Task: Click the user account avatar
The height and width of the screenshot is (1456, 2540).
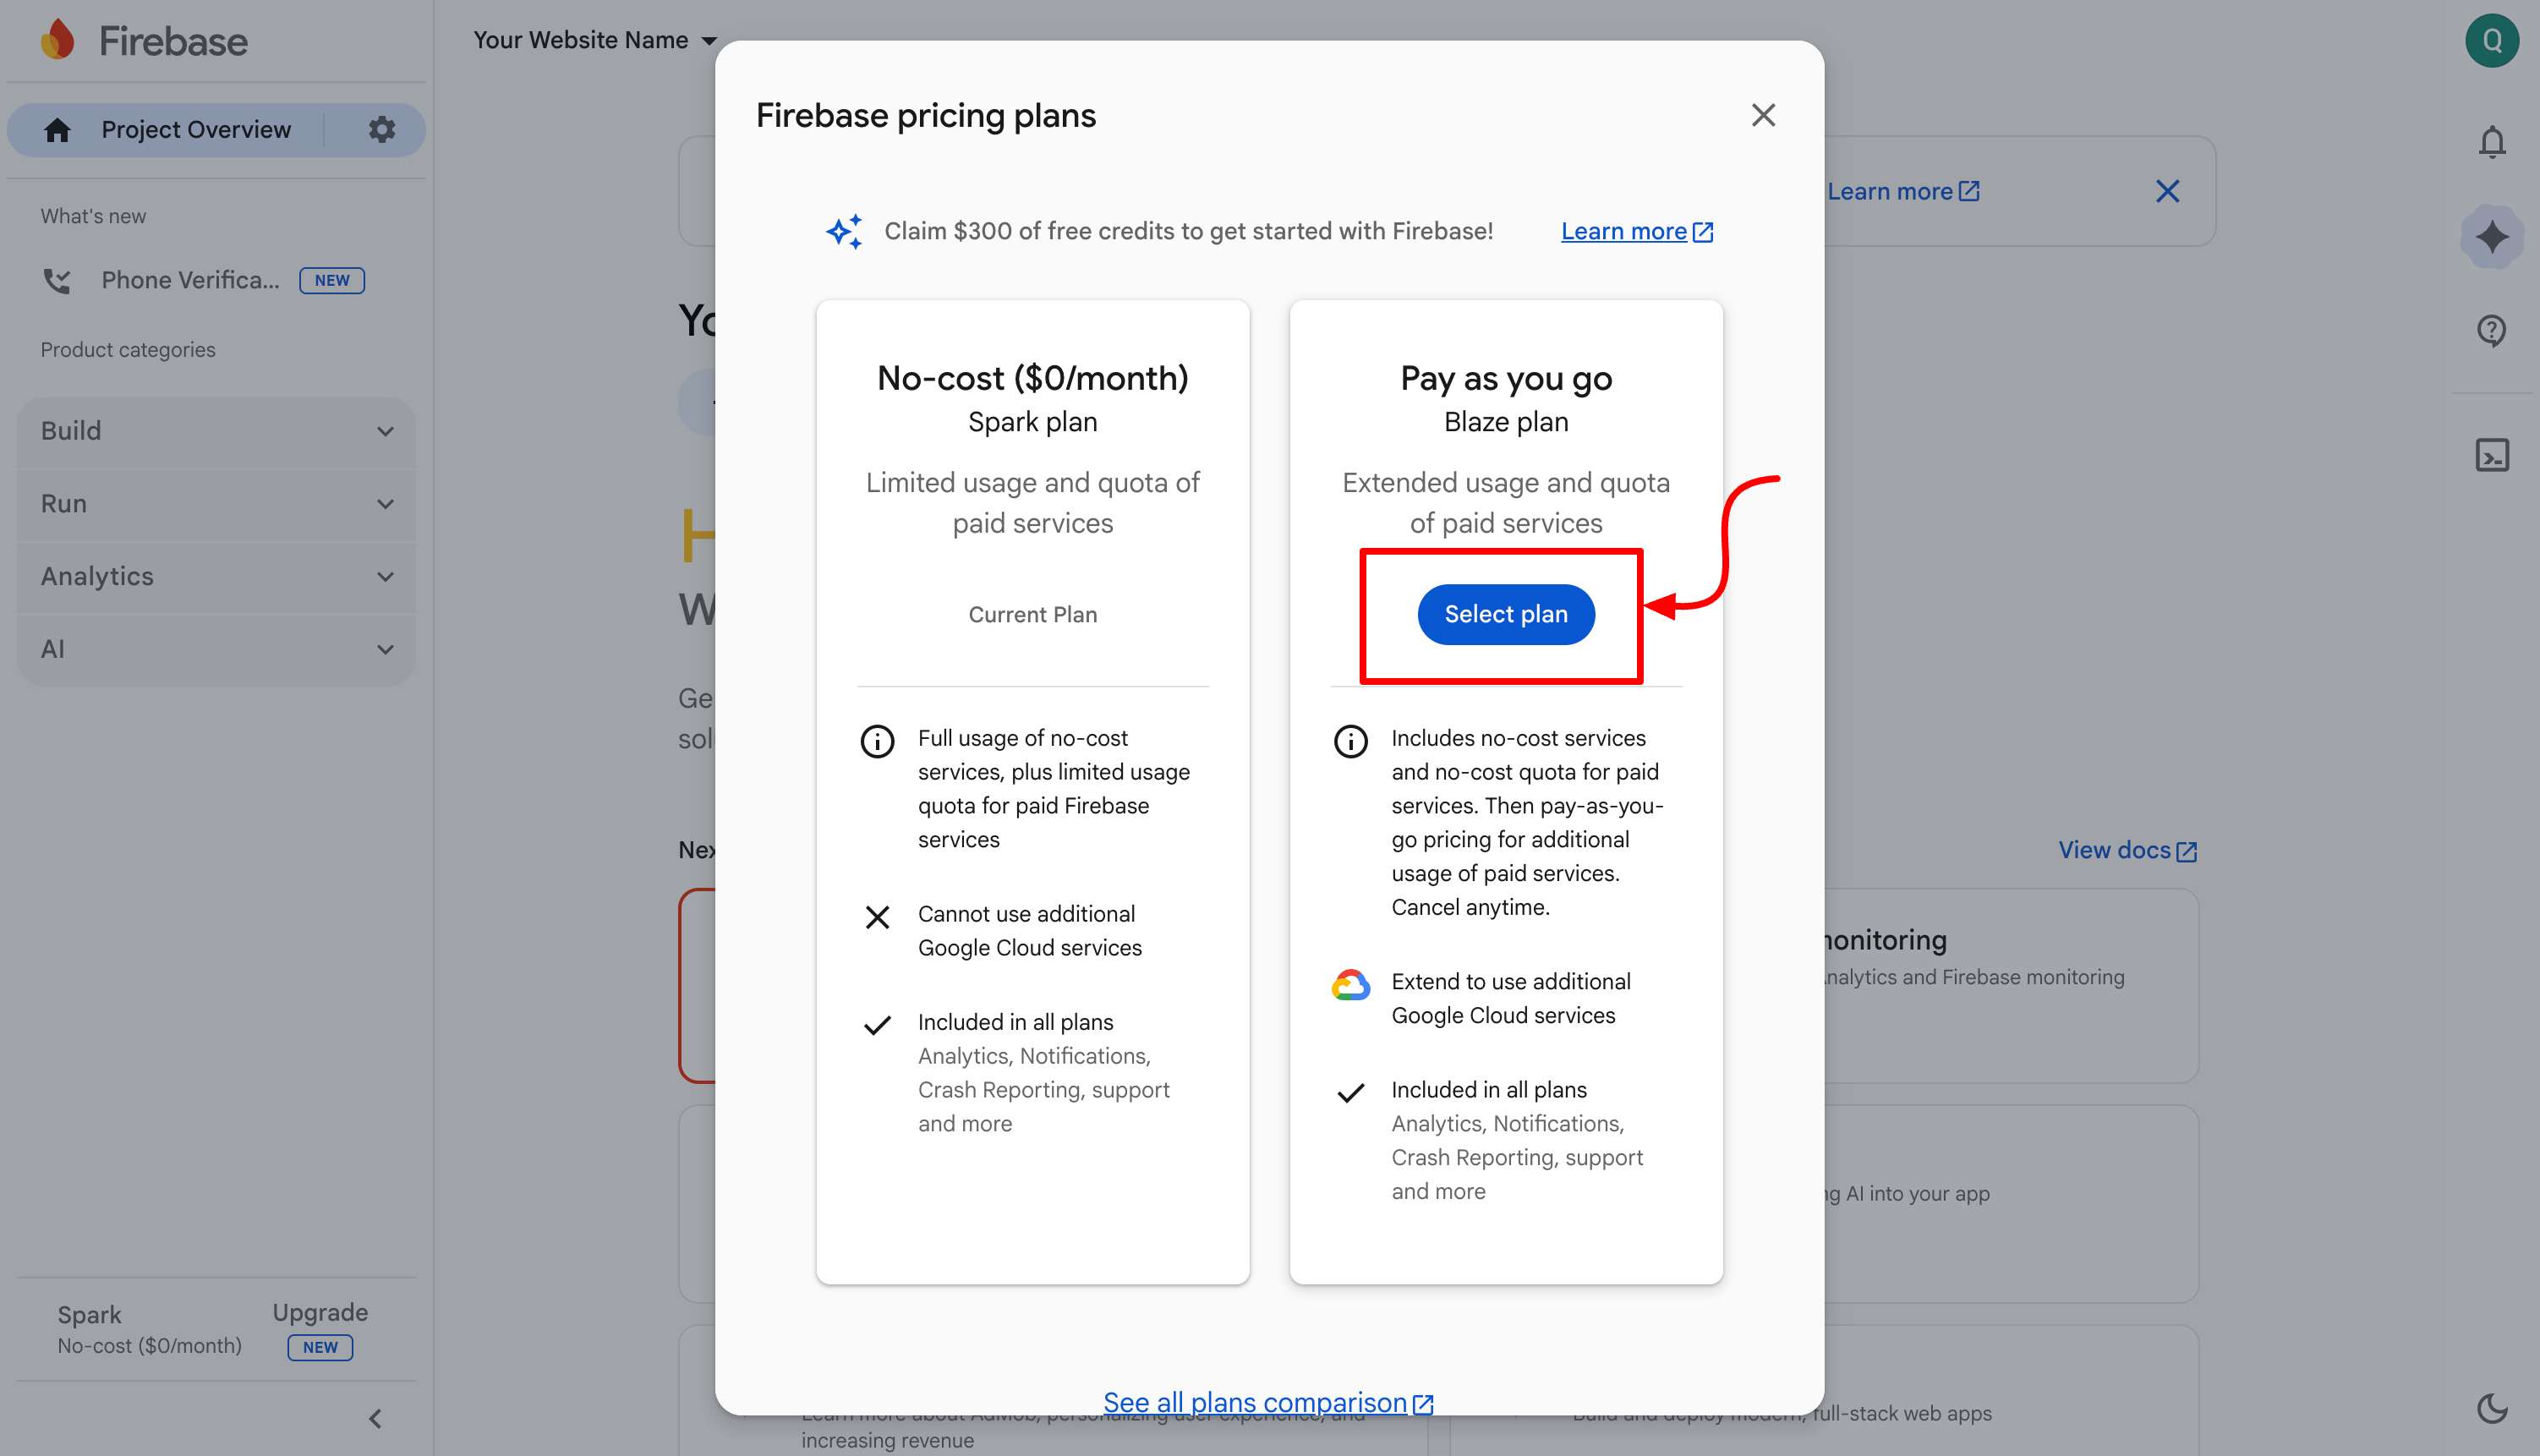Action: click(x=2491, y=40)
